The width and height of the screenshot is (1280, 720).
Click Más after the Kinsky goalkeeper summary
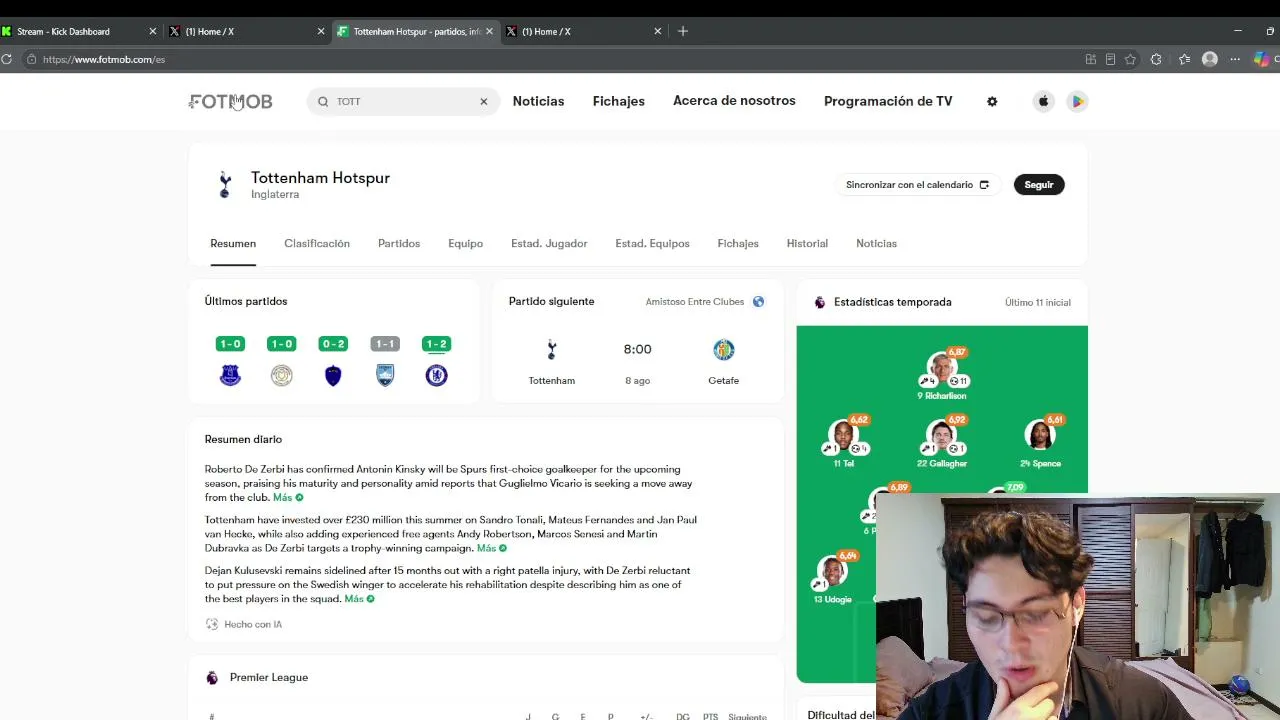pos(288,498)
